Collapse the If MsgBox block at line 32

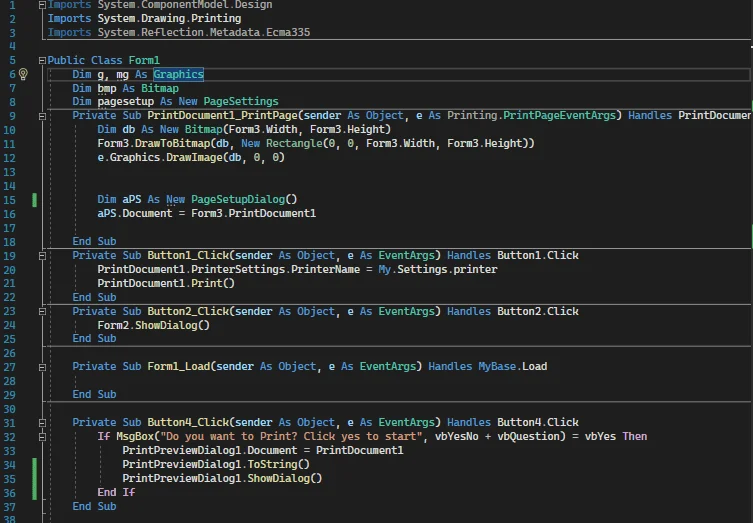(42, 437)
